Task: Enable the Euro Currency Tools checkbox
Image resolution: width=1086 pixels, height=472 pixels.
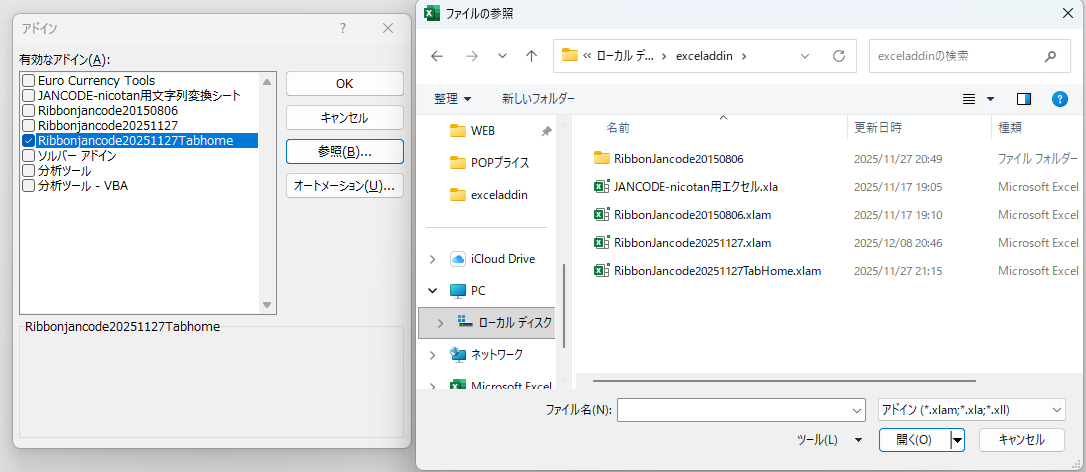Action: click(29, 81)
